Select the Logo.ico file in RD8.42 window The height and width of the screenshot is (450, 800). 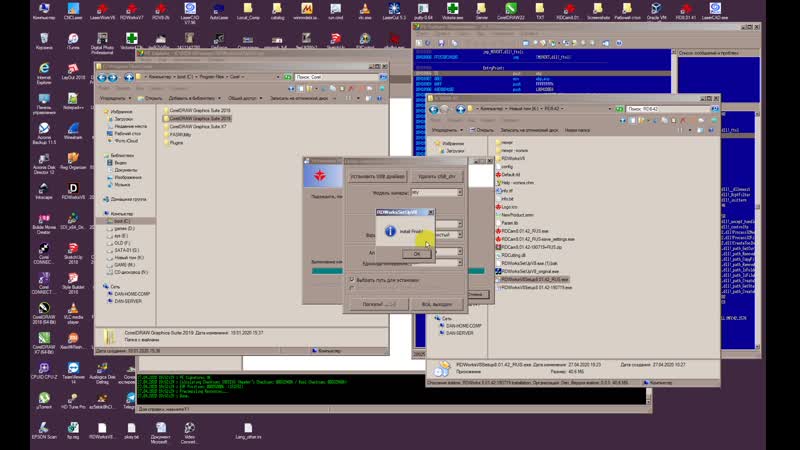(x=506, y=207)
